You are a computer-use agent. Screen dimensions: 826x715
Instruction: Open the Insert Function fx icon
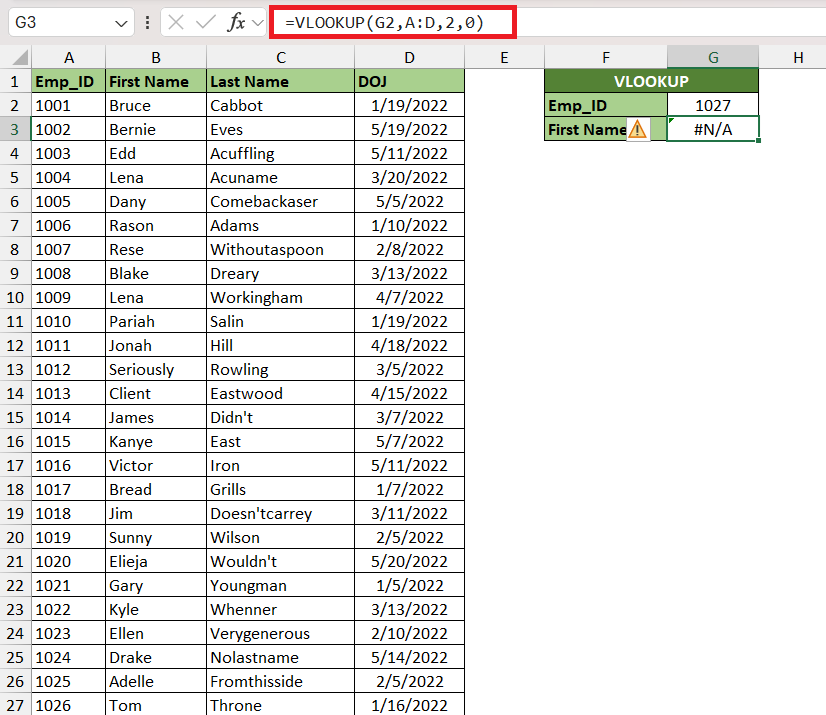pos(236,23)
